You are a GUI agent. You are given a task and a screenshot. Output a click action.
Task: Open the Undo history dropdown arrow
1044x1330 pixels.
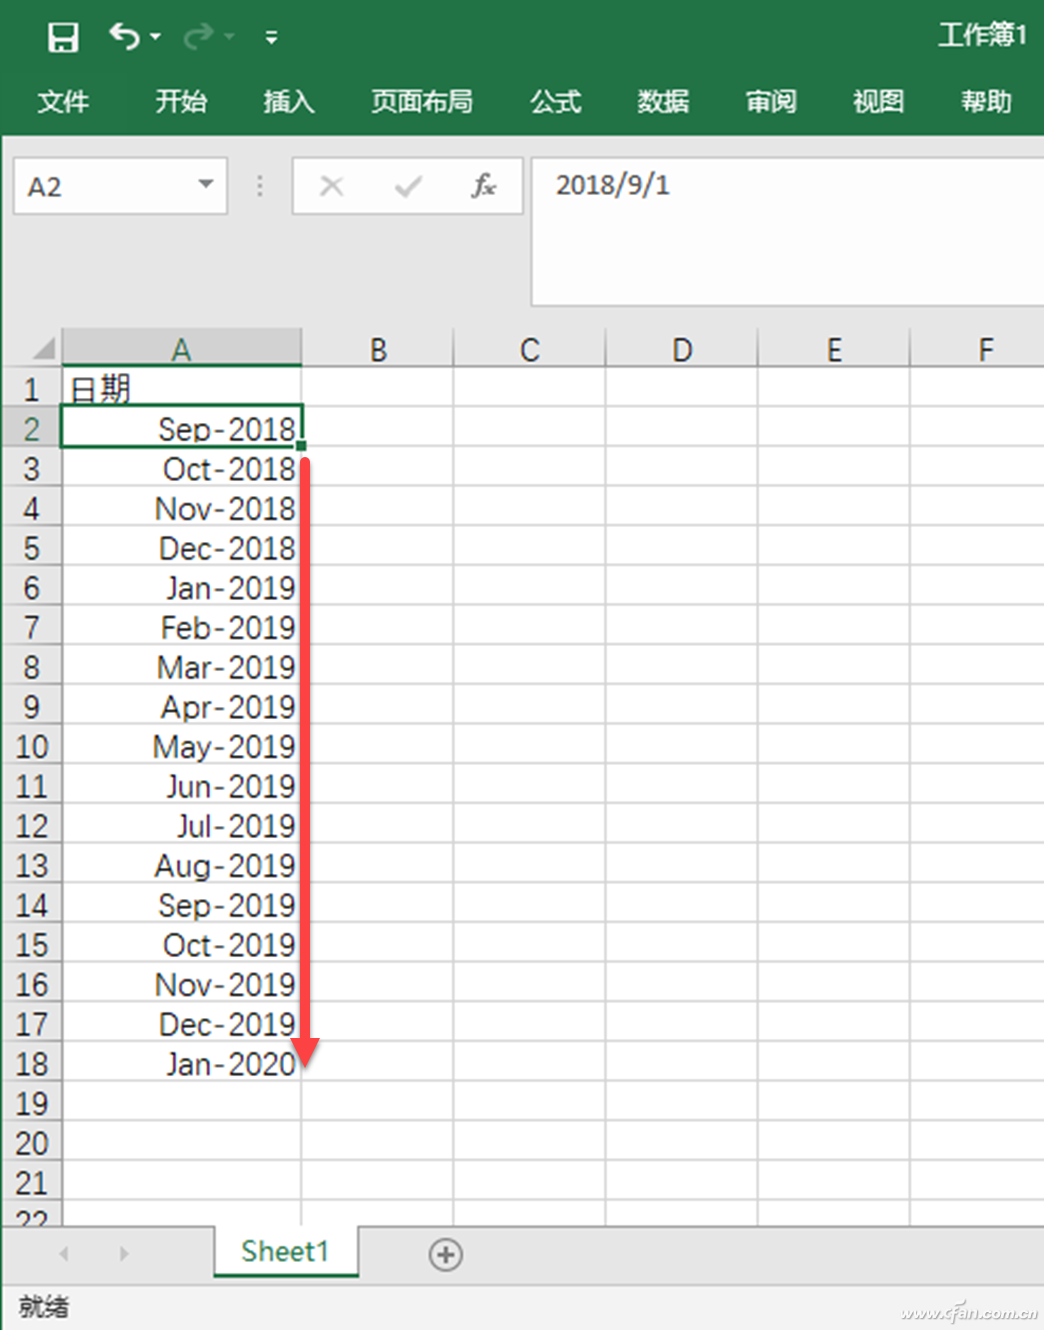click(x=155, y=37)
